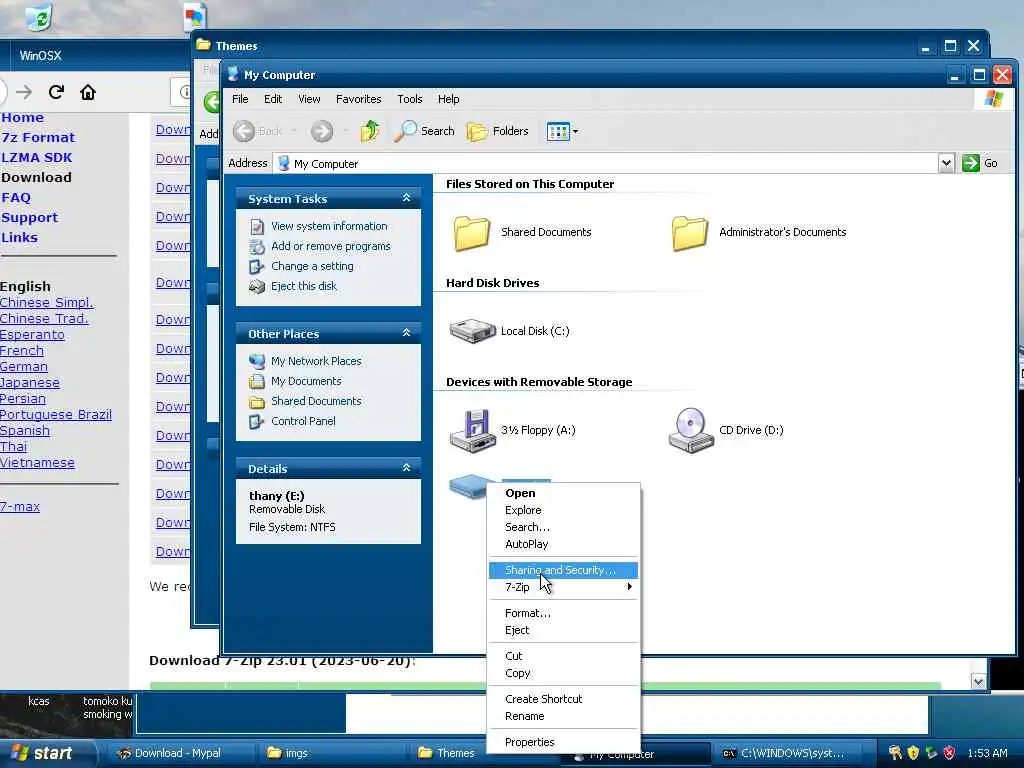Select the CD Drive (D:) icon
Screen dimensions: 1024x768
pyautogui.click(x=691, y=430)
